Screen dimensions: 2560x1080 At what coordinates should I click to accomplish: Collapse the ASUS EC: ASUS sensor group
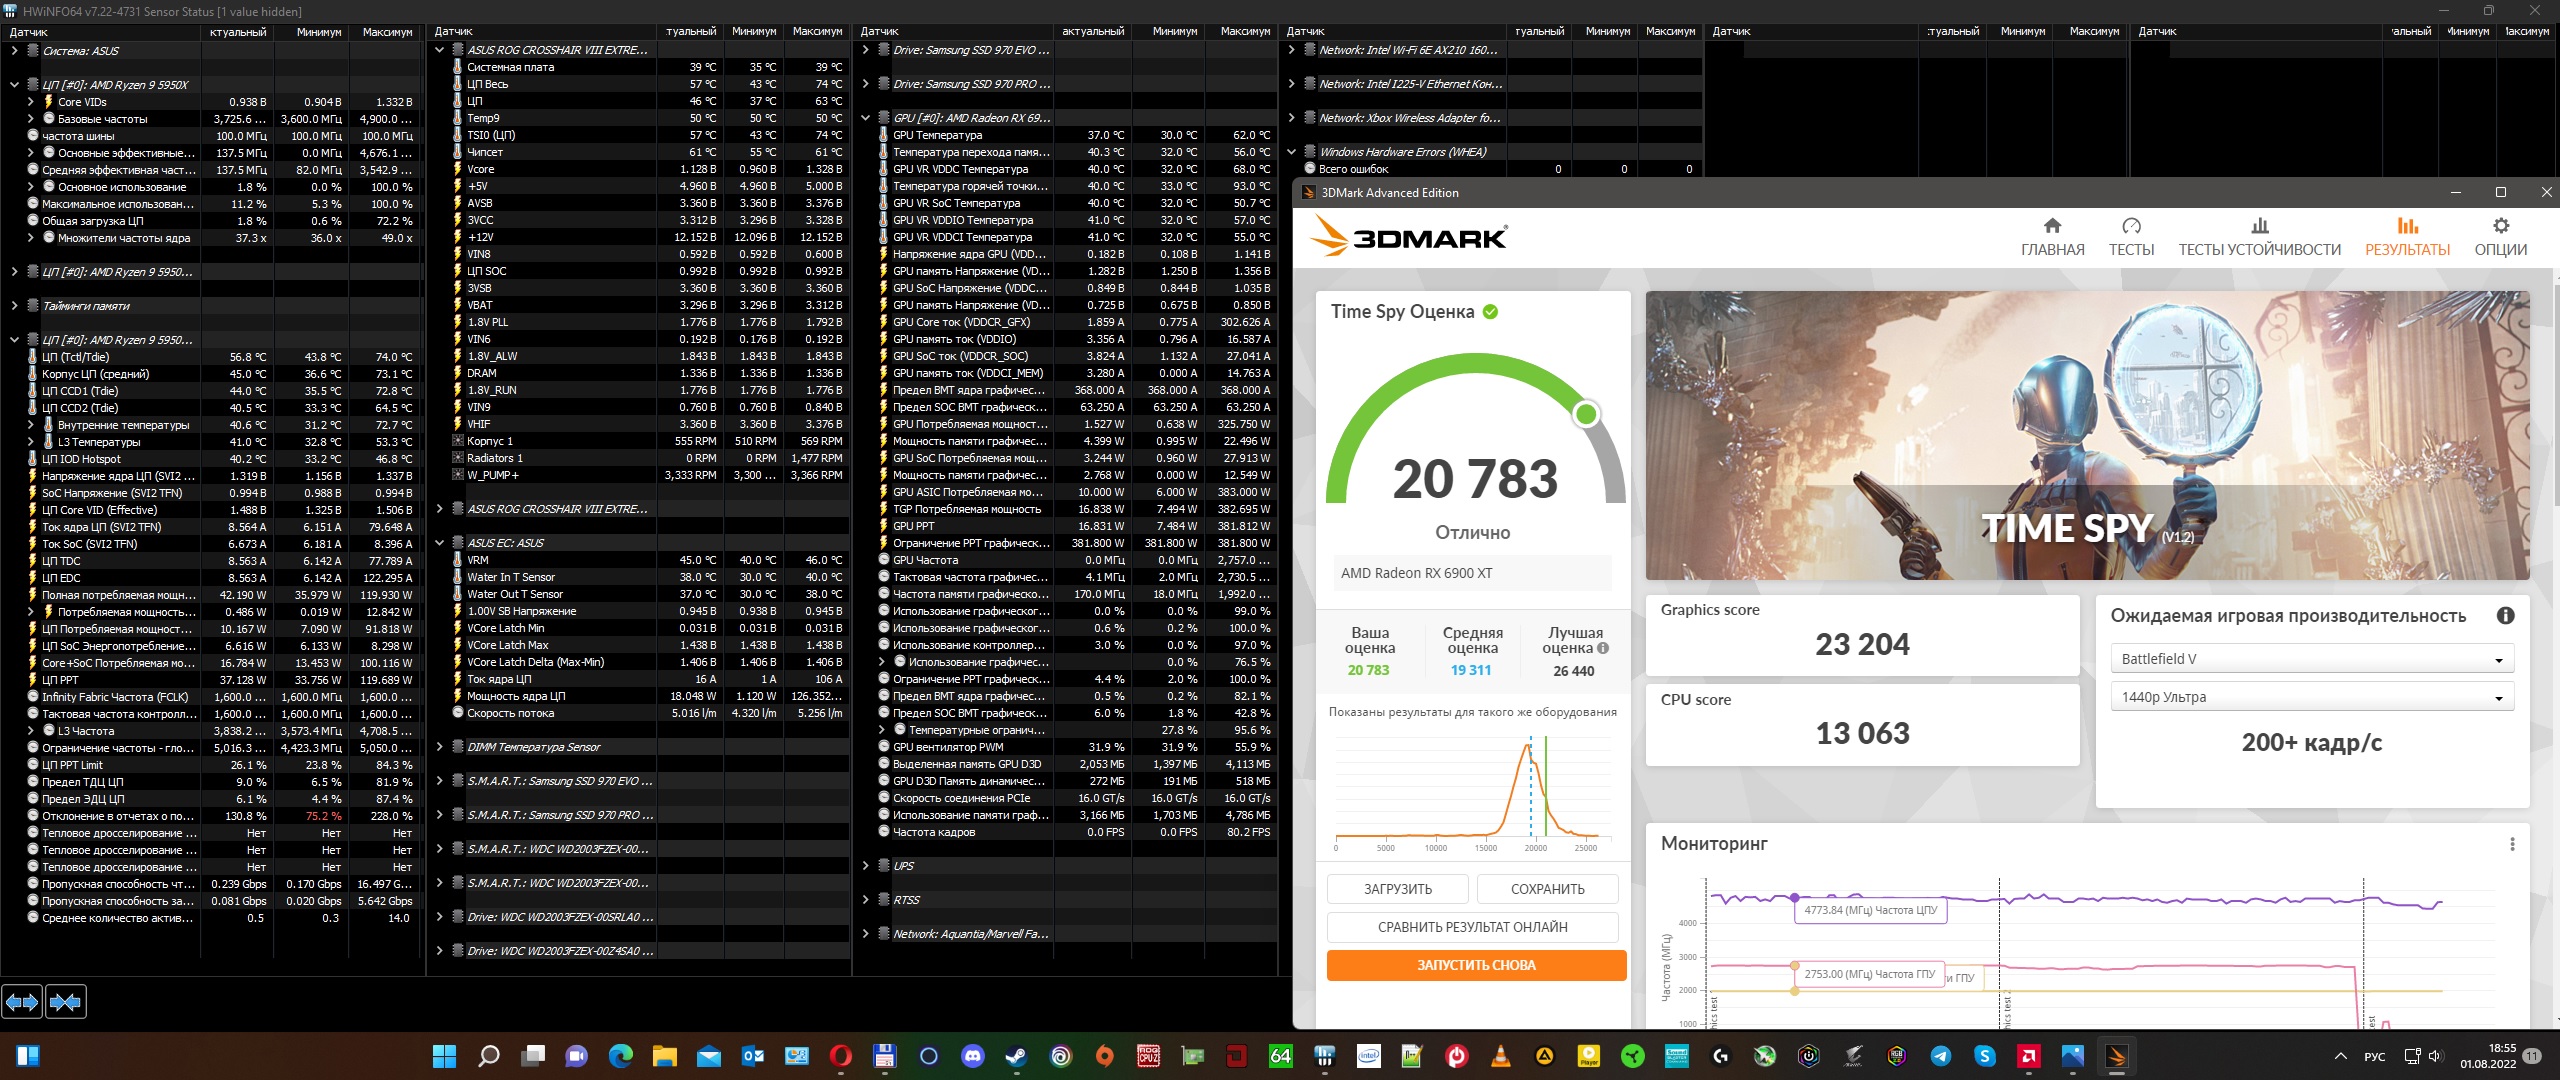tap(439, 543)
